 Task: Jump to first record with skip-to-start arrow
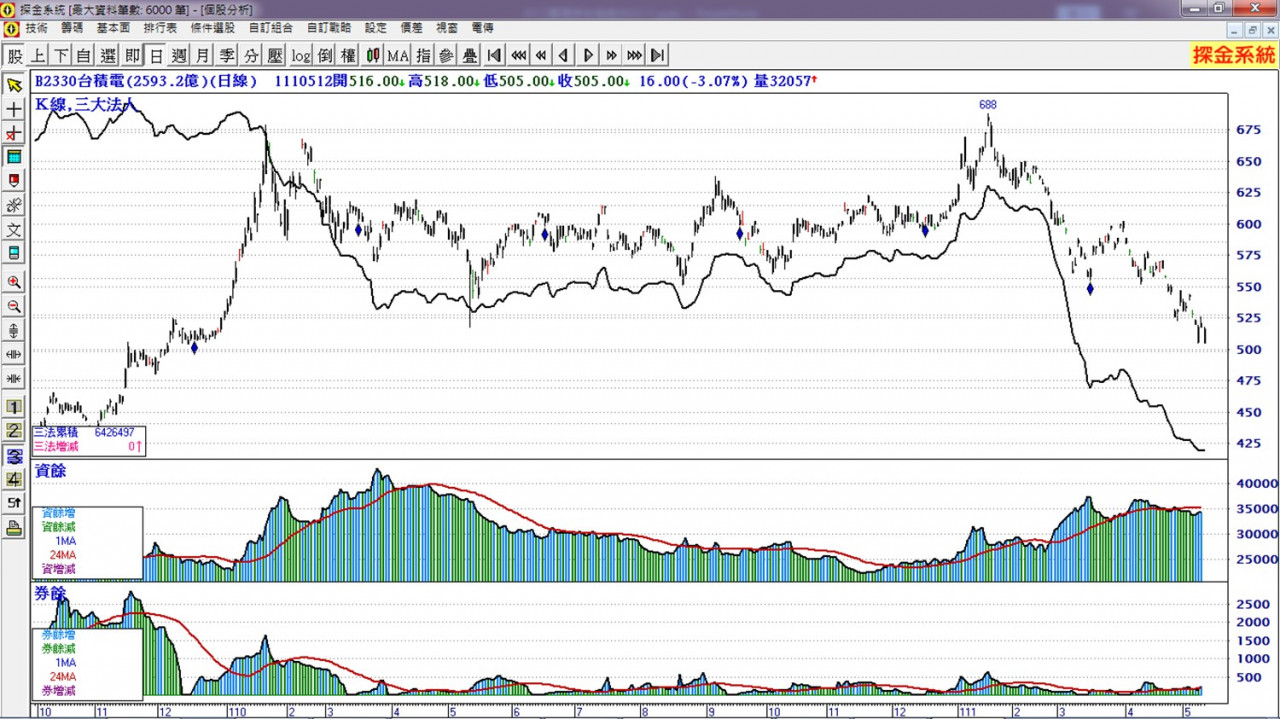click(494, 55)
